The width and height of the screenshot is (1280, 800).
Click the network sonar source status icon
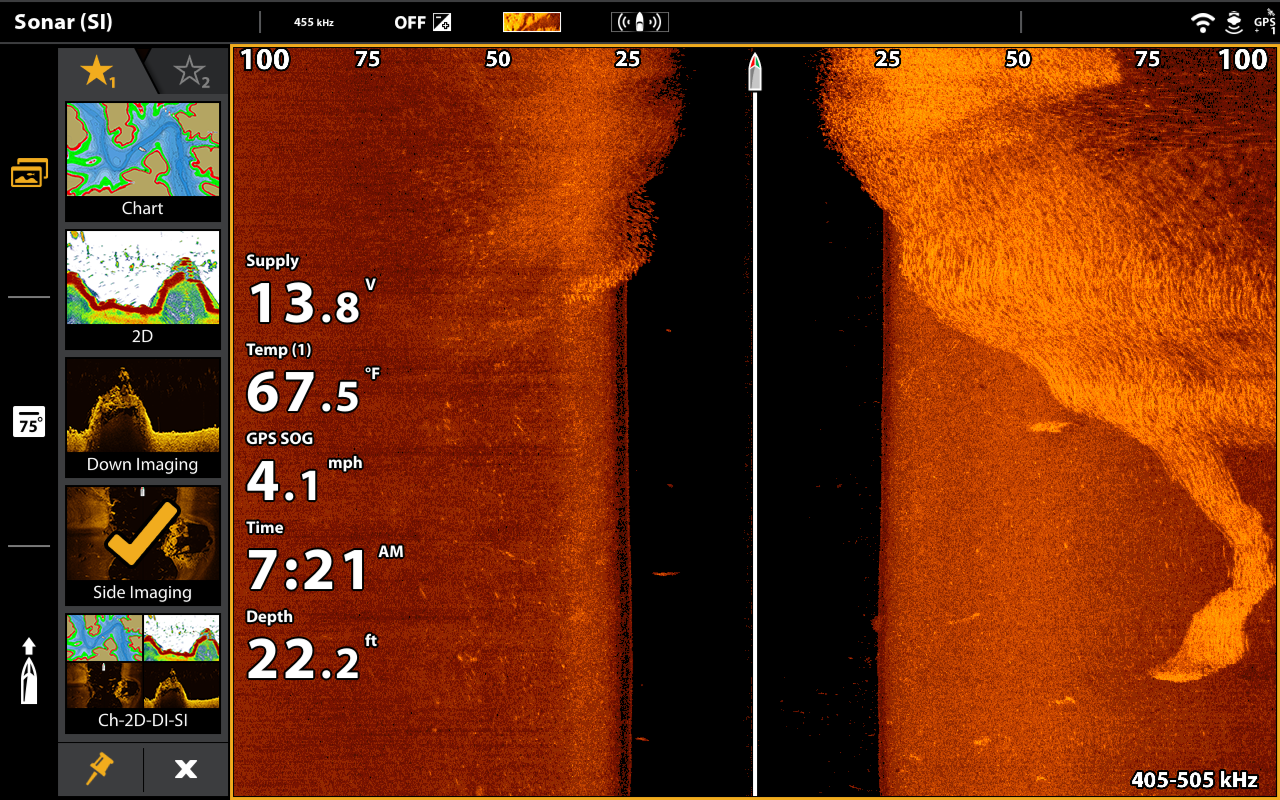1234,22
